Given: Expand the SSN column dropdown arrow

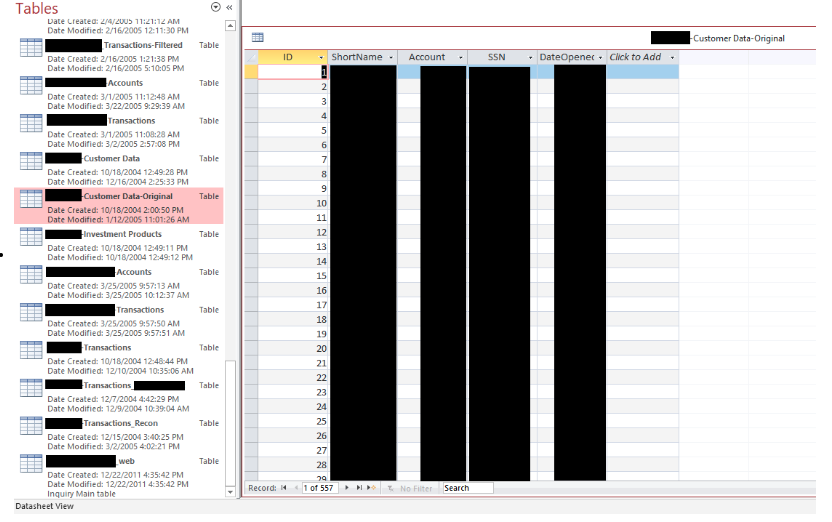Looking at the screenshot, I should tap(530, 58).
